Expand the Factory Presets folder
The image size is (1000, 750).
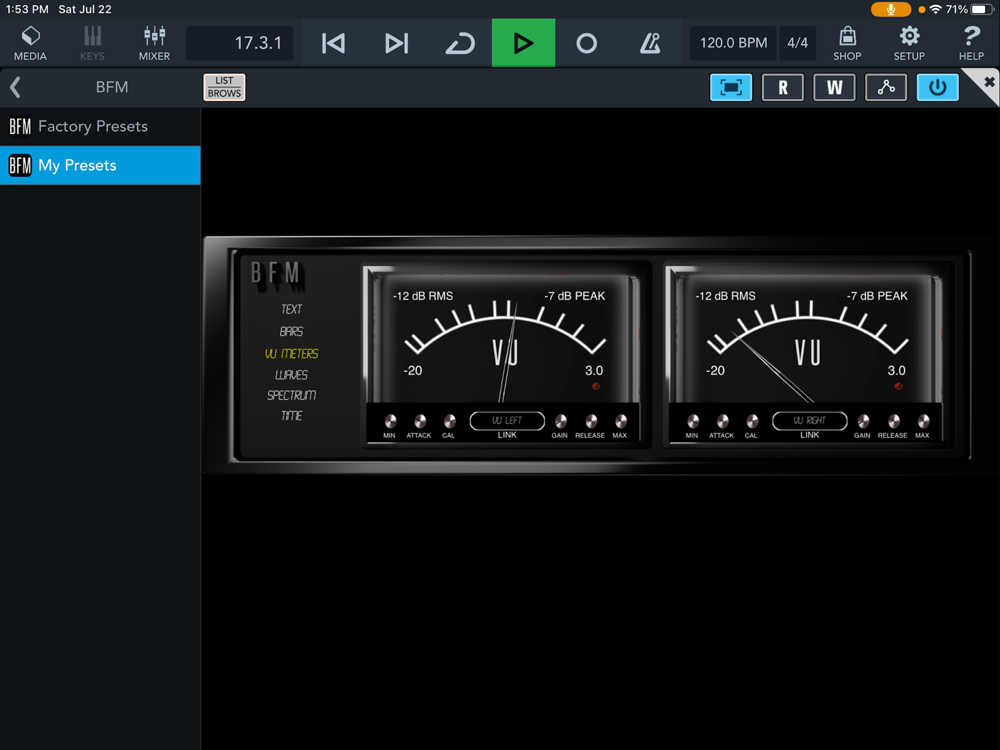click(92, 126)
